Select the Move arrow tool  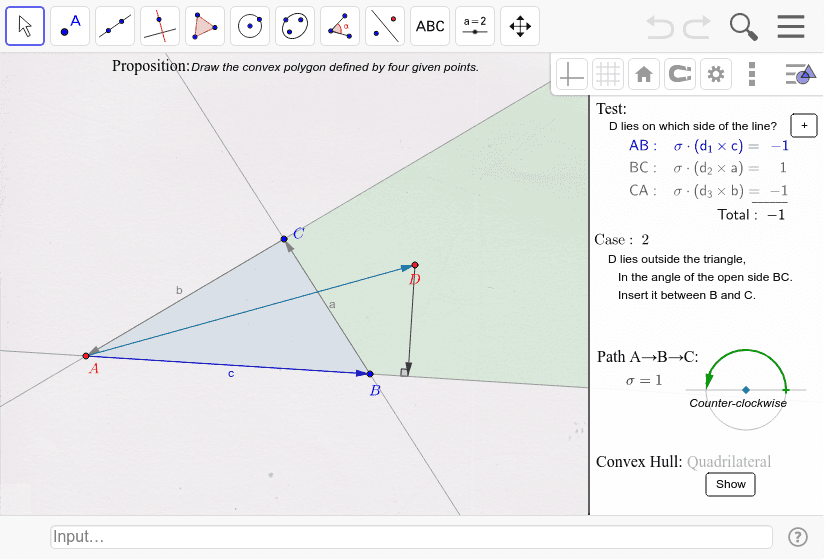coord(25,26)
